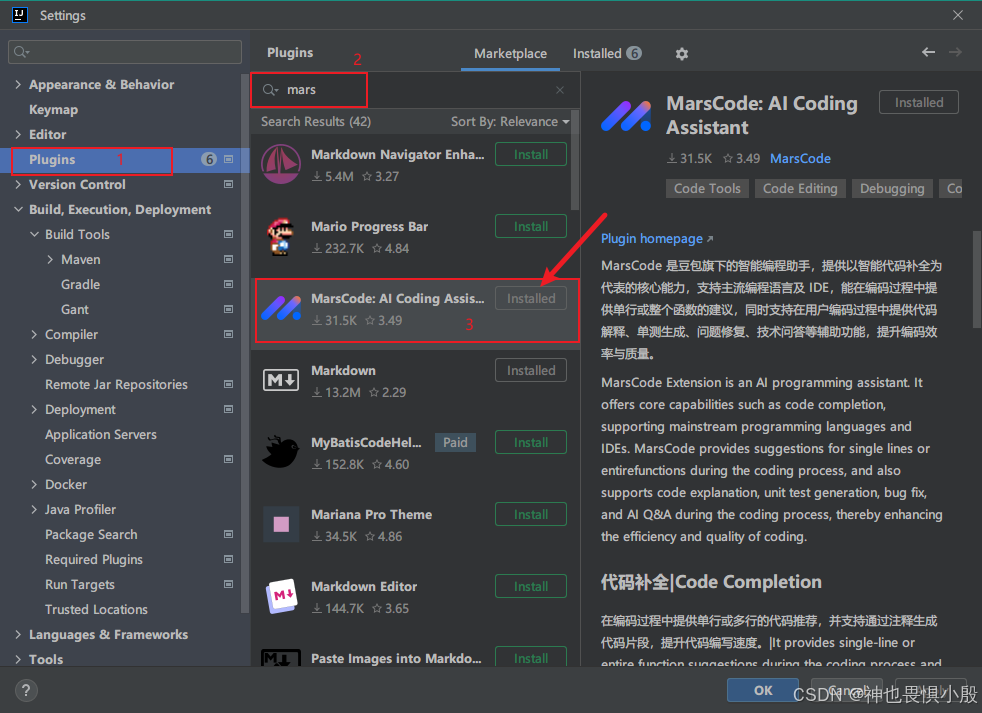Expand the Version Control node
Viewport: 982px width, 713px height.
click(18, 185)
